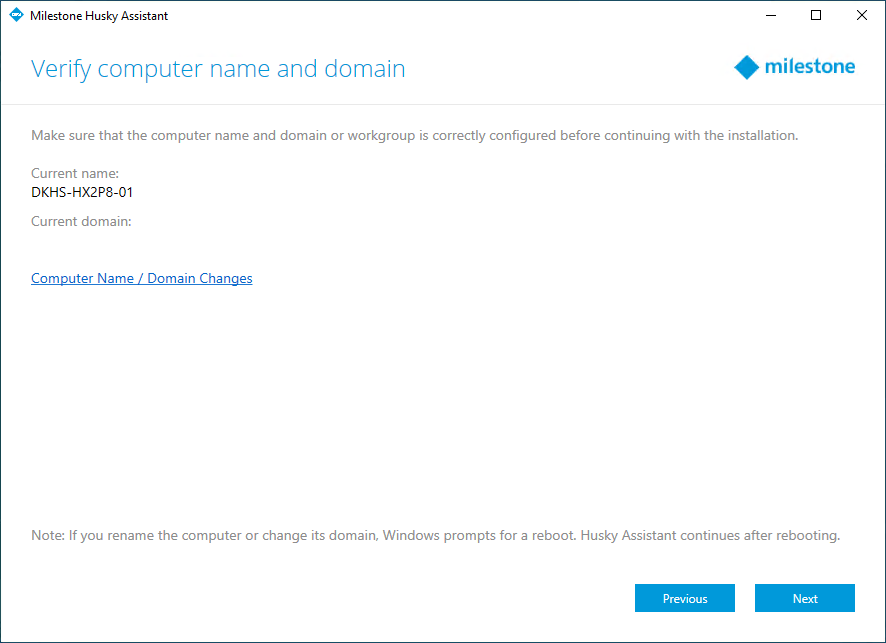Select the computer name DKHS-HX2P8-01
Image resolution: width=886 pixels, height=643 pixels.
82,192
